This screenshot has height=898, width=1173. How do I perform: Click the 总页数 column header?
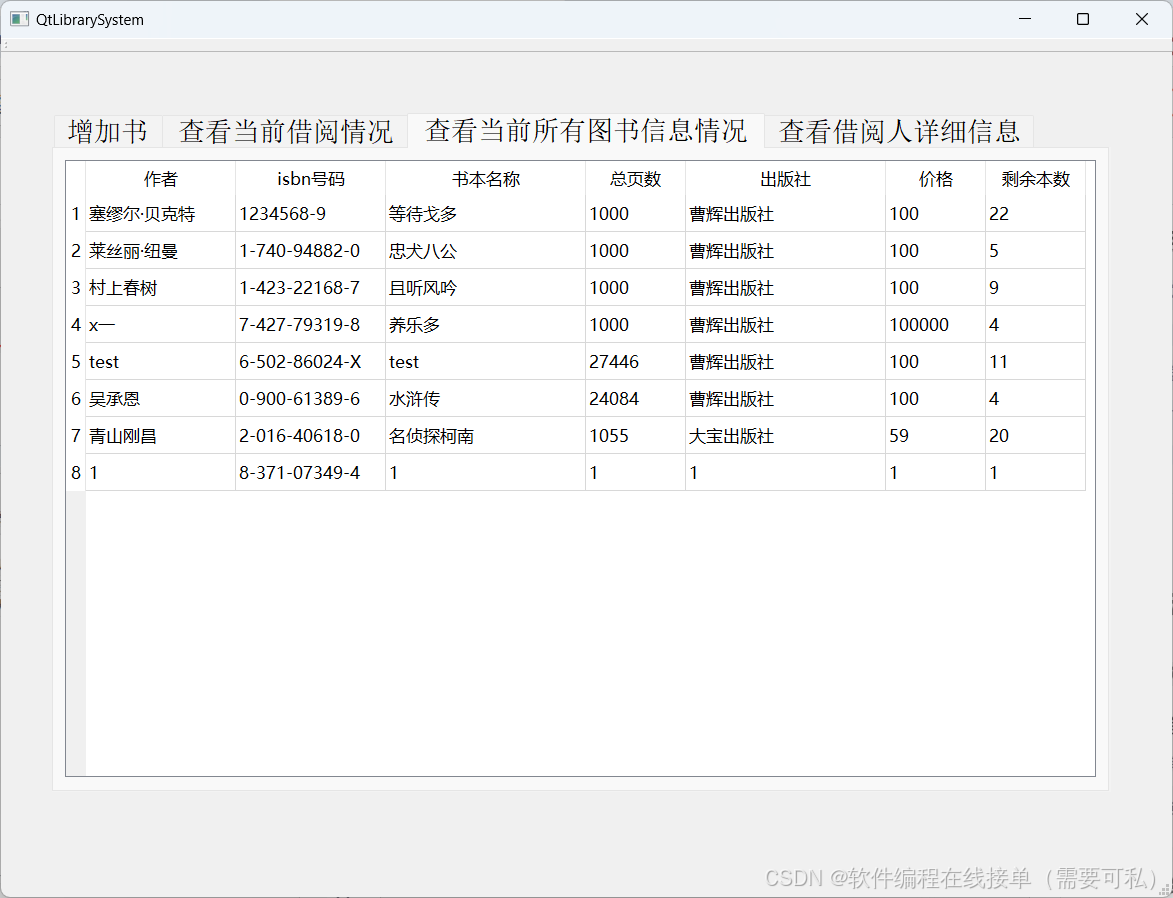pyautogui.click(x=635, y=179)
